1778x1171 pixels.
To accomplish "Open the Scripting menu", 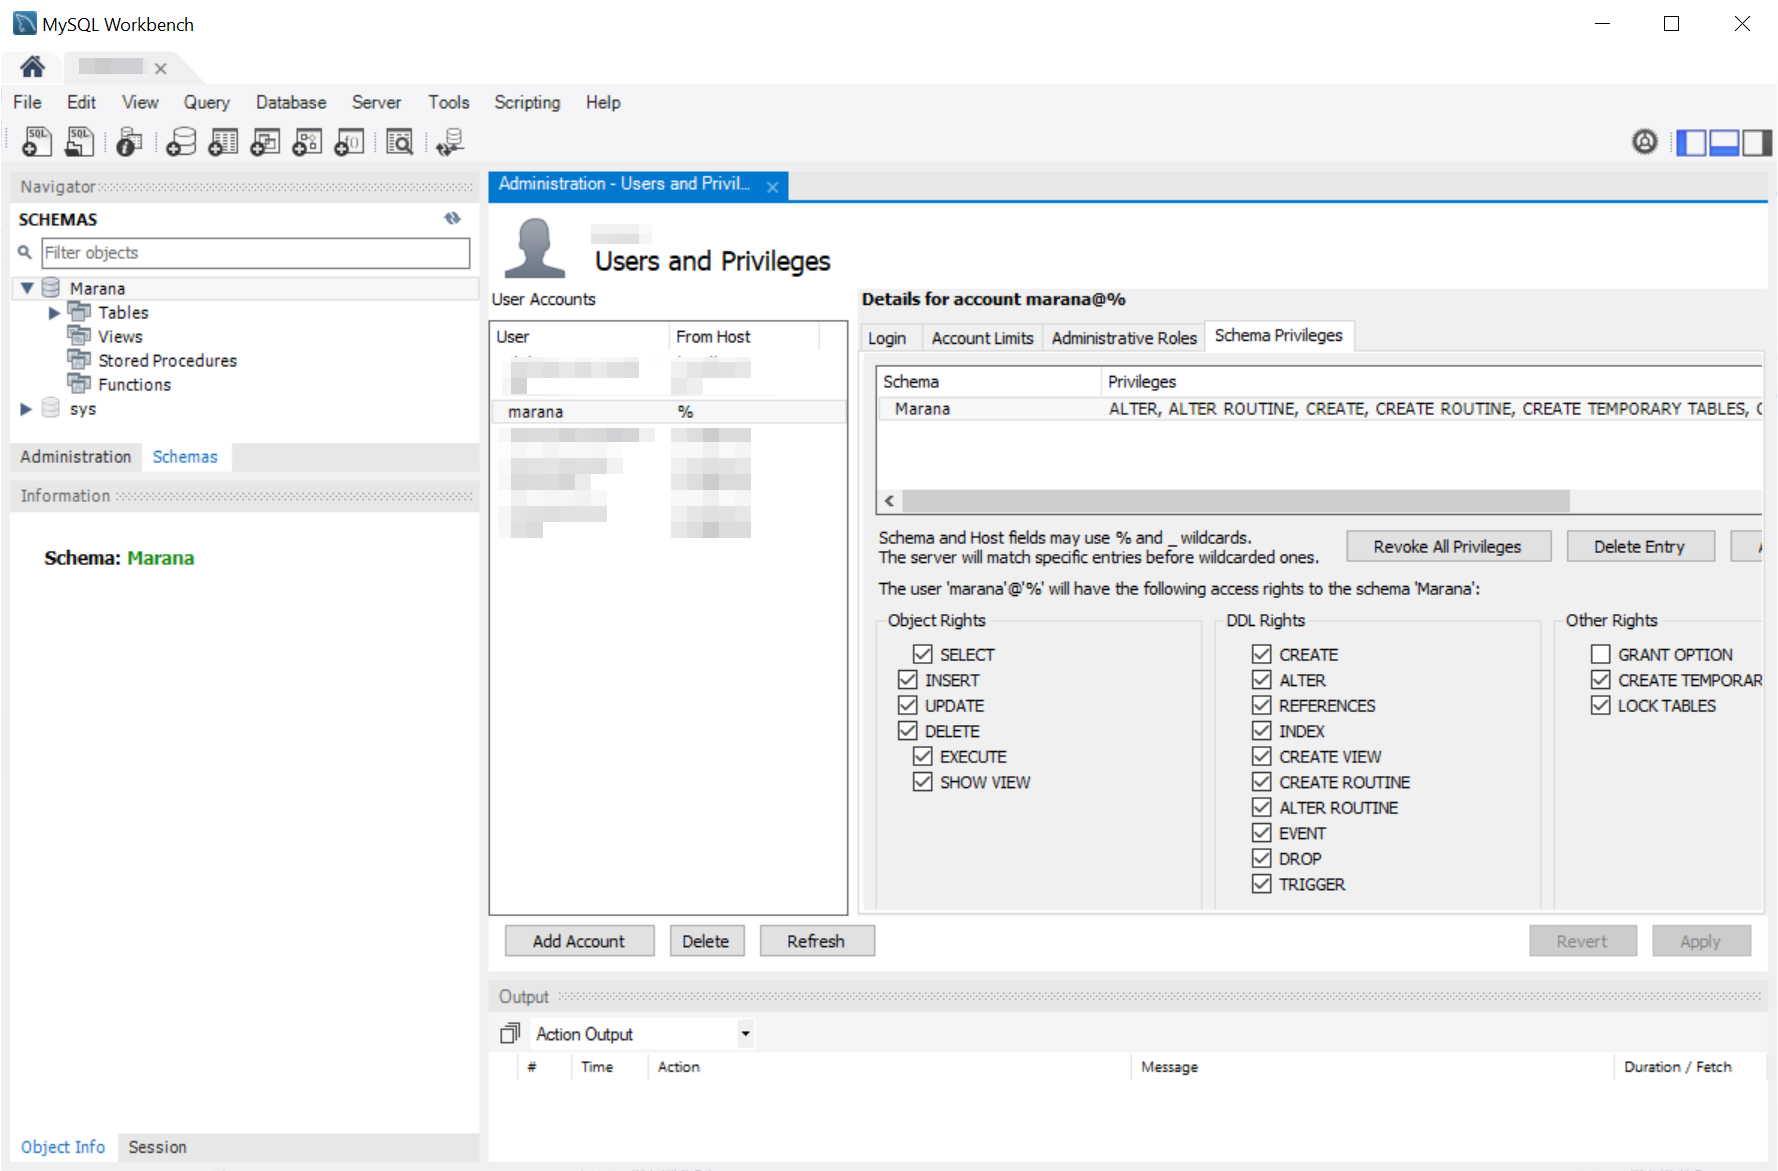I will click(527, 102).
